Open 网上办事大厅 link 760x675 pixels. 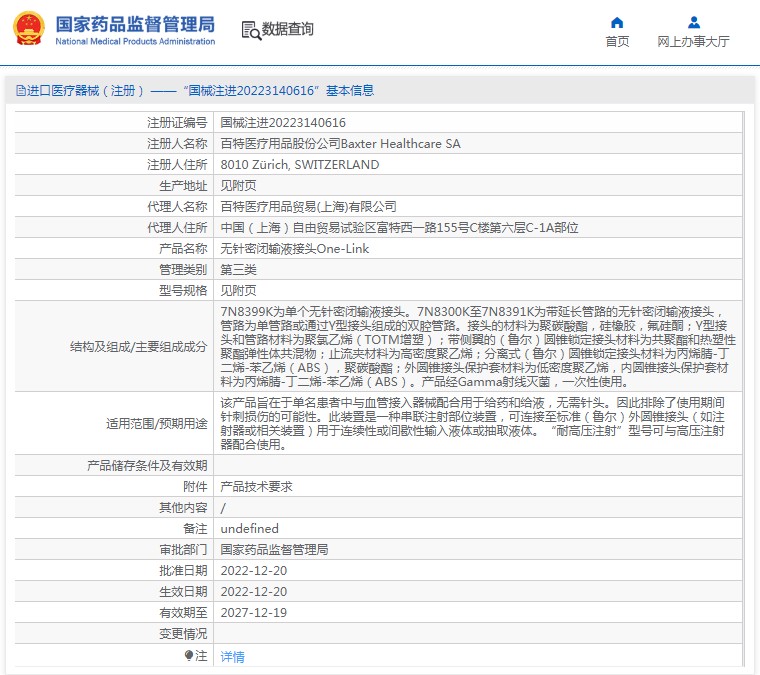(693, 42)
